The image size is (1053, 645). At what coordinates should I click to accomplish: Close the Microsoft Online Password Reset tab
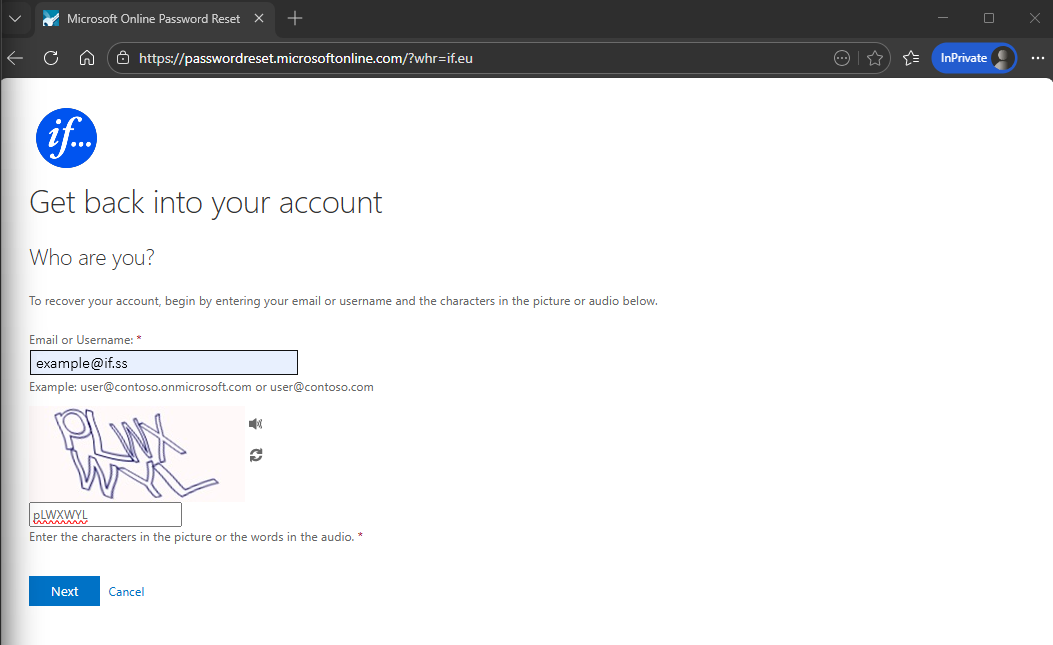[259, 18]
